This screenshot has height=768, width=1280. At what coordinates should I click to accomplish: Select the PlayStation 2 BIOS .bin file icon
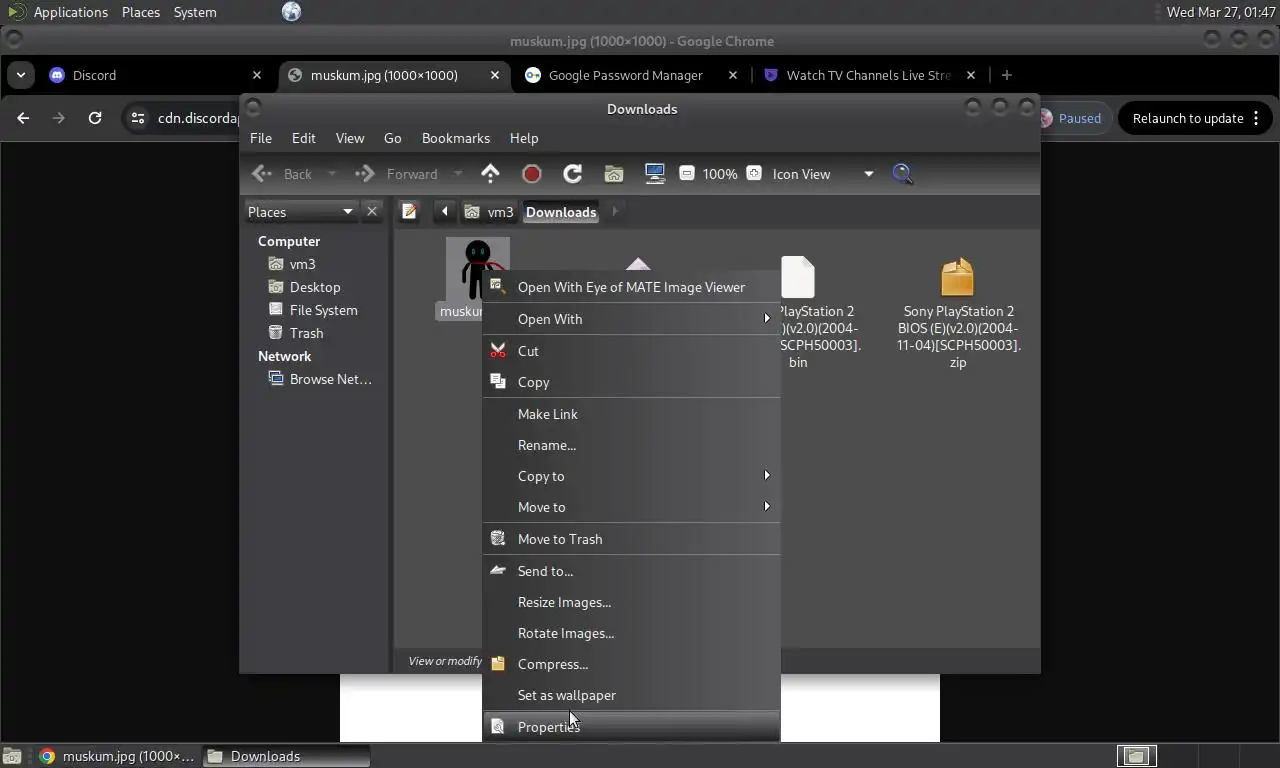click(797, 277)
